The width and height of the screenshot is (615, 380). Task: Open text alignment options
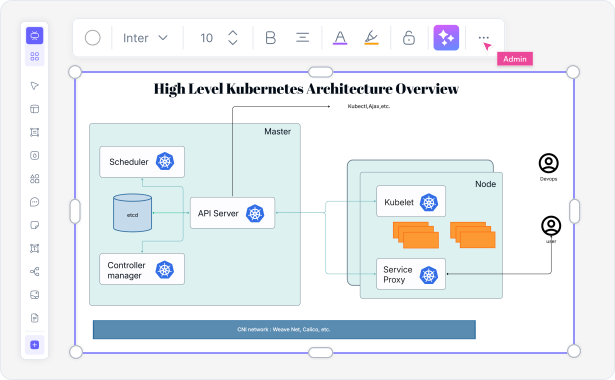coord(302,38)
